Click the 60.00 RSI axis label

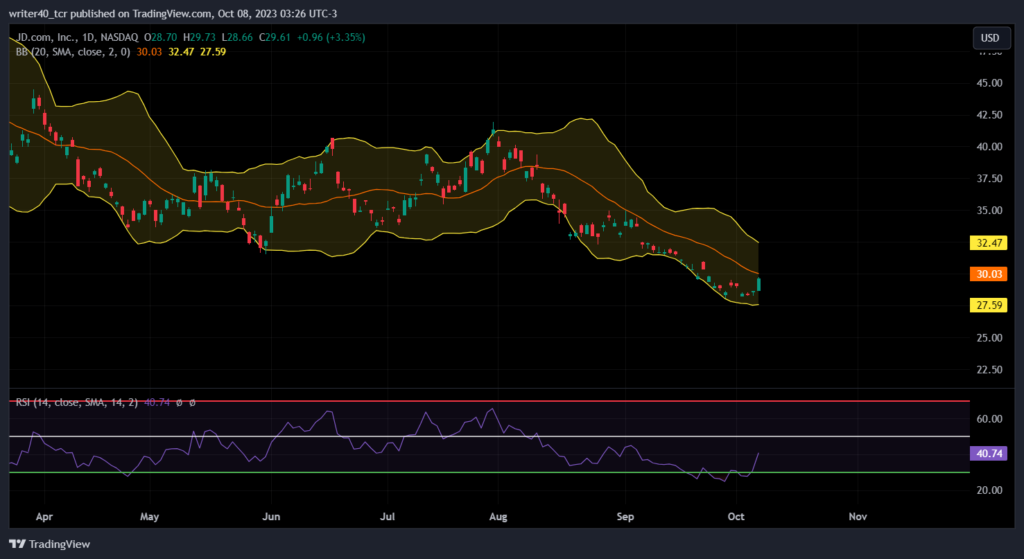(x=989, y=419)
